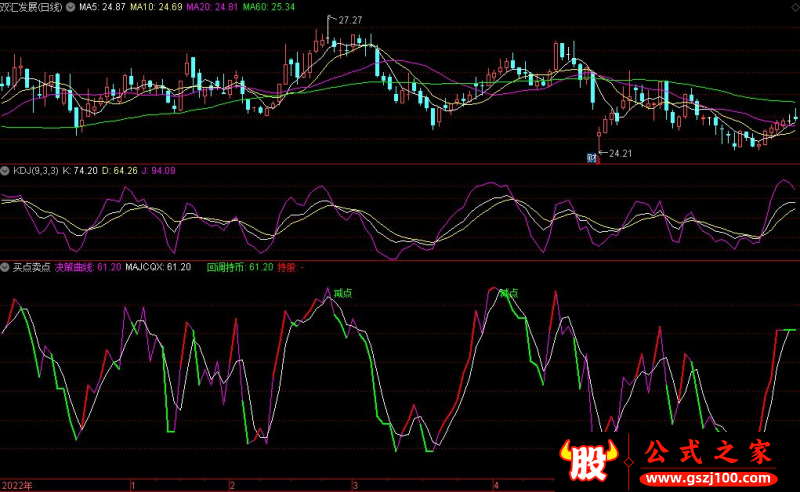Click the D: 64.26 value
Viewport: 800px width, 492px height.
point(119,170)
